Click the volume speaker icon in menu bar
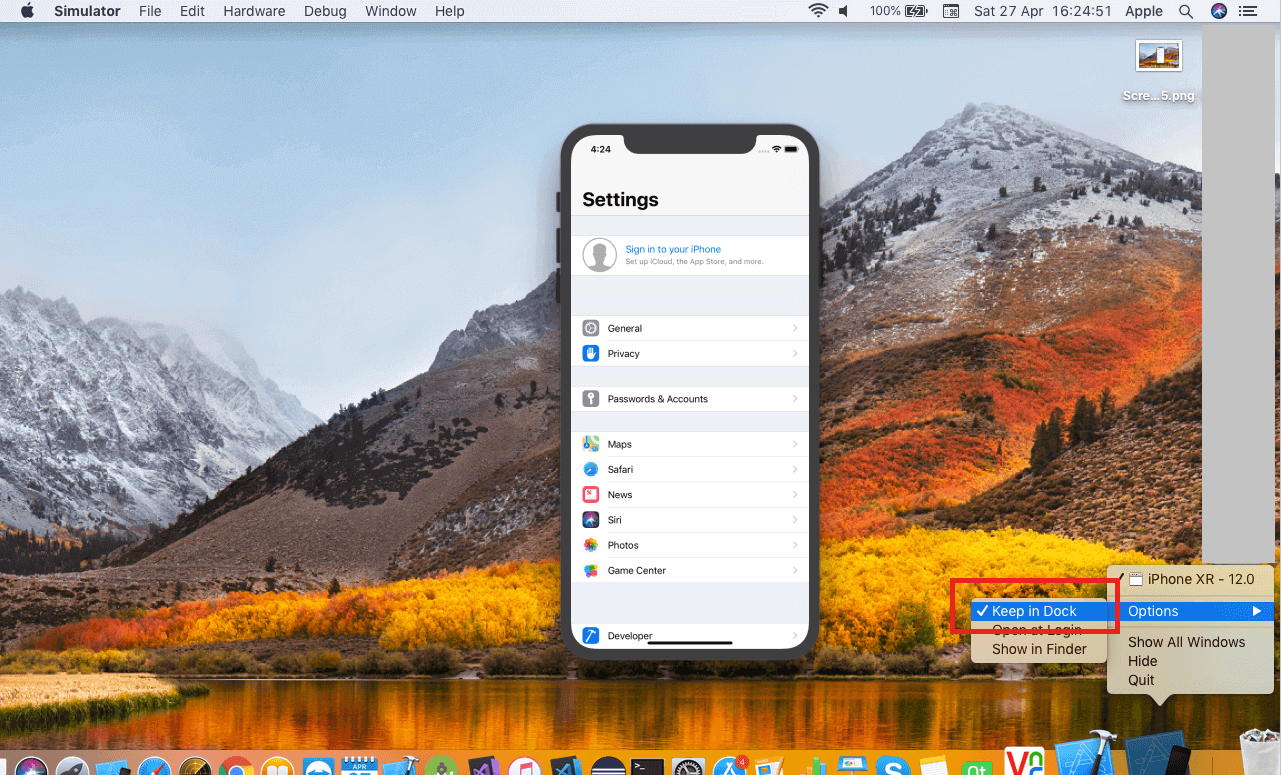The image size is (1281, 775). pyautogui.click(x=844, y=11)
